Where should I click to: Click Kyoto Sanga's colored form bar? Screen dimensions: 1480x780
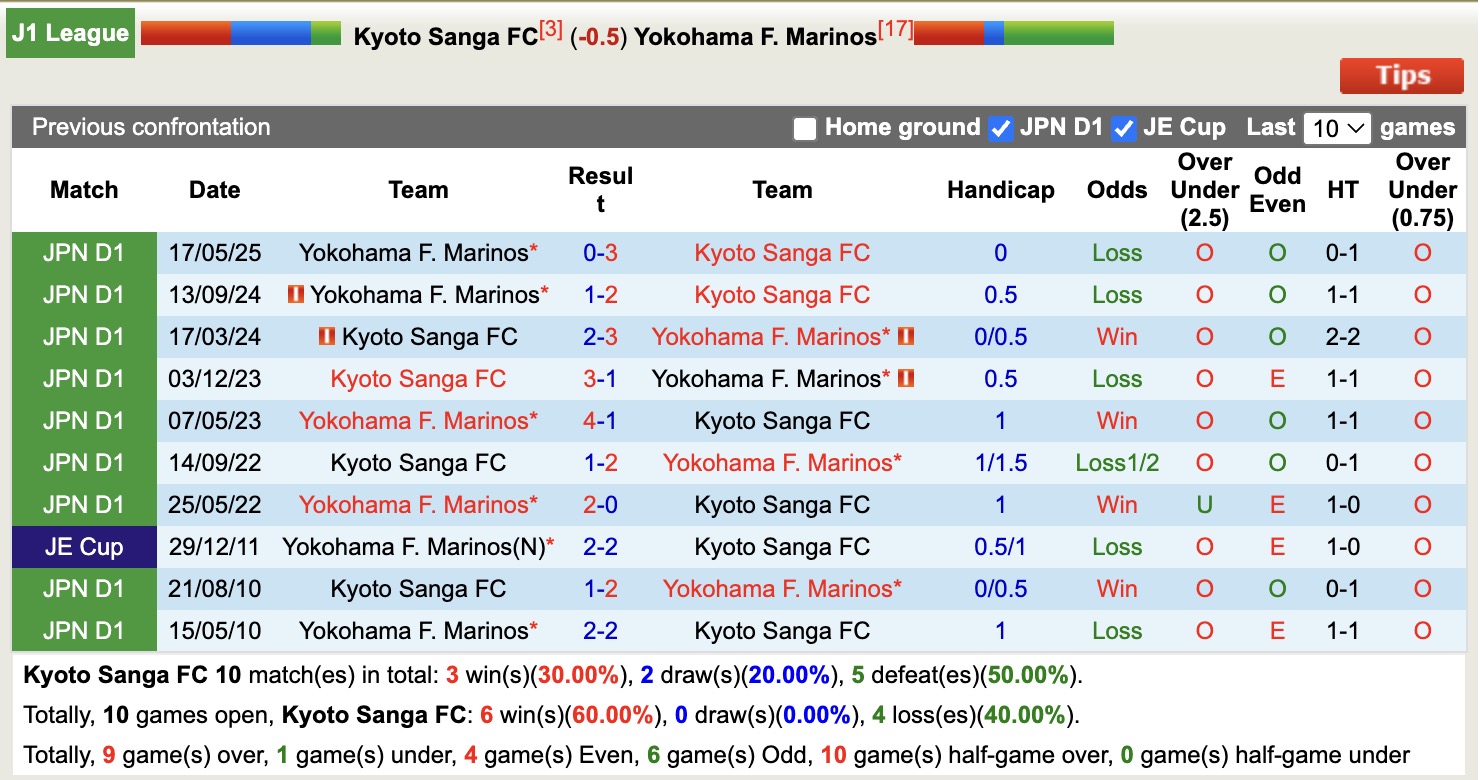240,31
